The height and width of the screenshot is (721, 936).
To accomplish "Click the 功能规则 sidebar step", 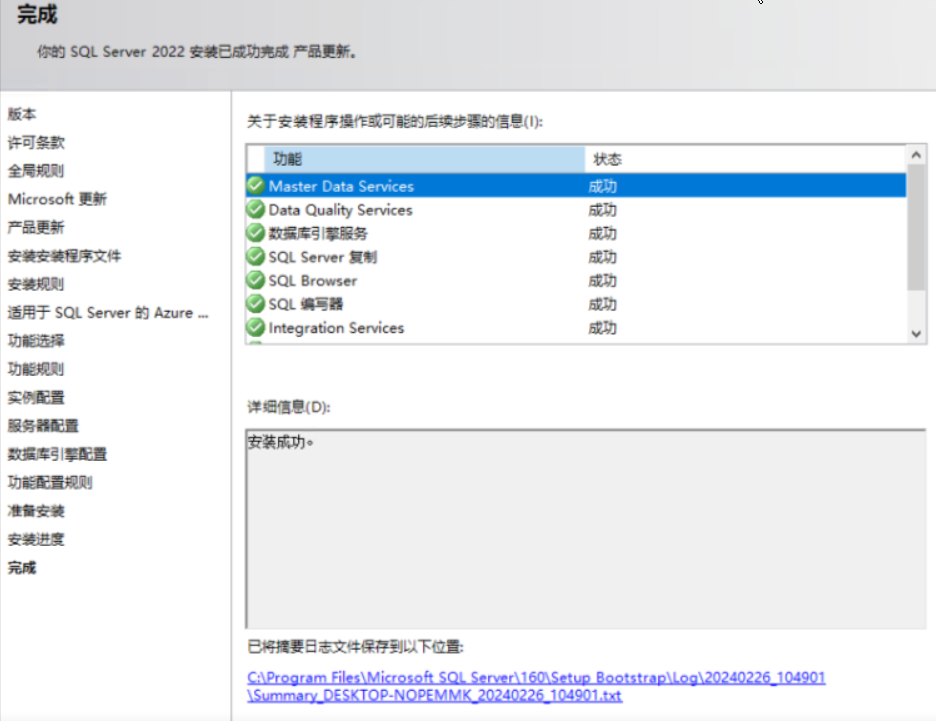I will 36,369.
